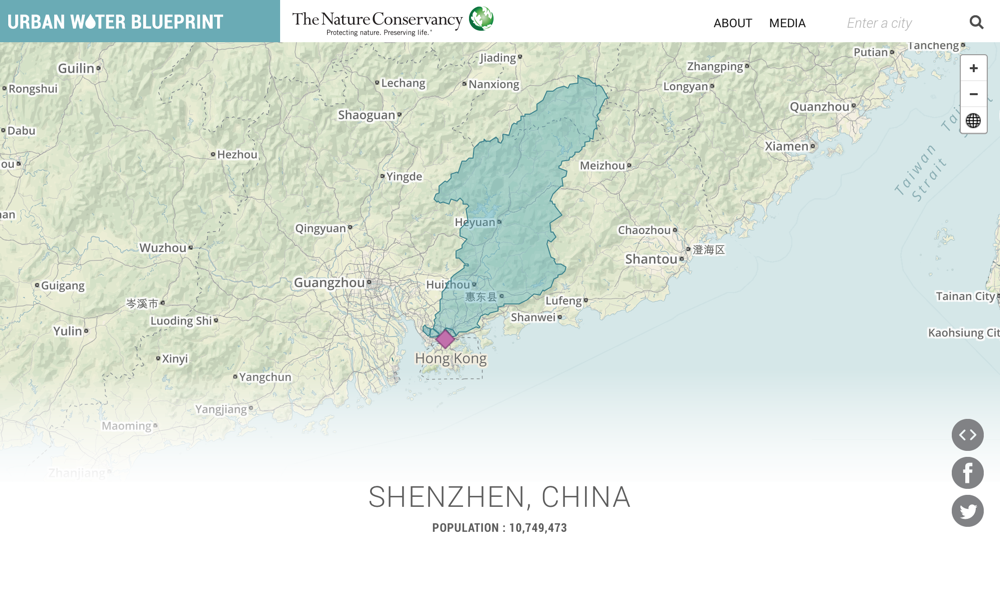Click the Guigang city label
The height and width of the screenshot is (600, 1000).
click(x=62, y=286)
